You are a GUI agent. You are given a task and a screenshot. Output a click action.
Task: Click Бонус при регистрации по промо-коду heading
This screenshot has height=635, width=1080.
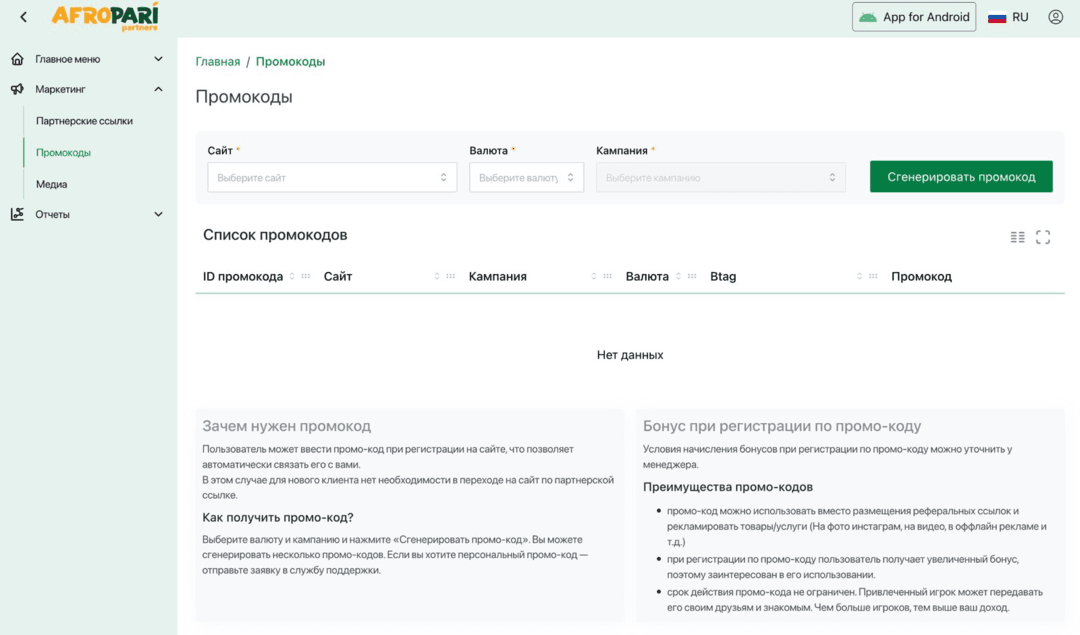click(x=782, y=426)
